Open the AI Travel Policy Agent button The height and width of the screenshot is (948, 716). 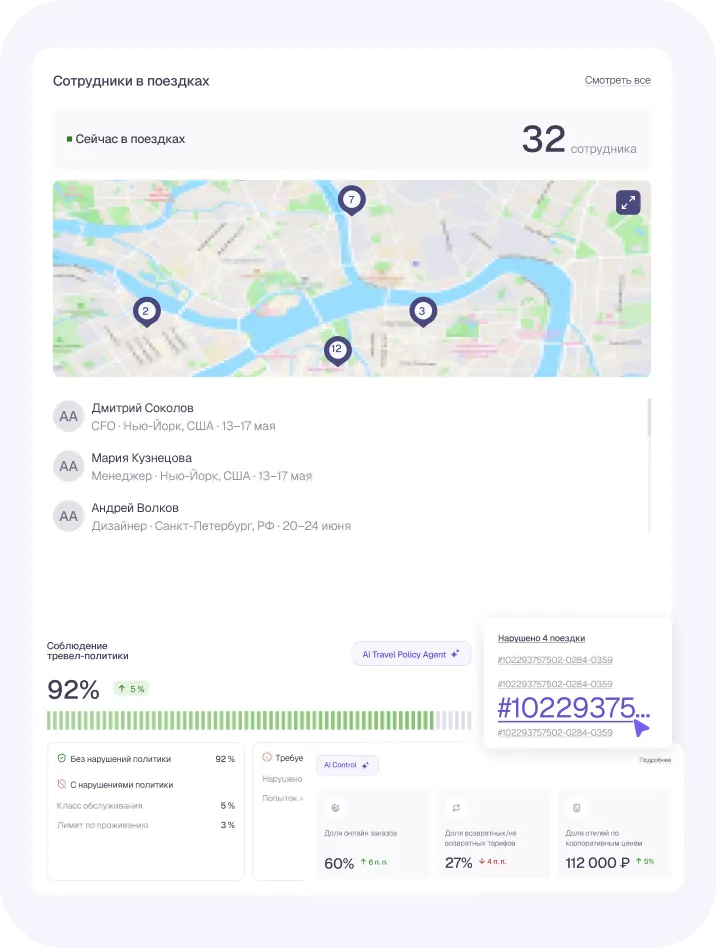tap(411, 654)
